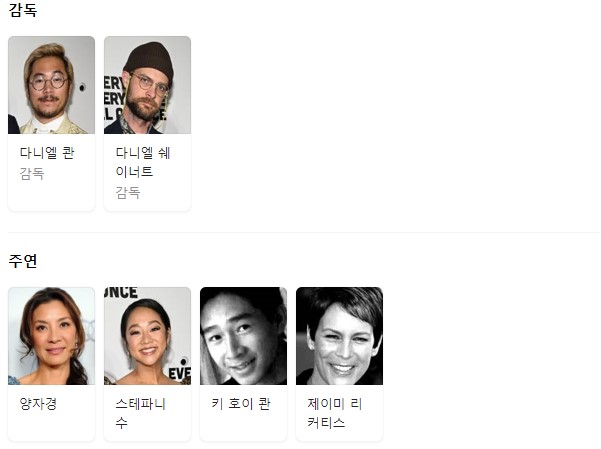The image size is (601, 449).
Task: Click the 다니엘 쉐이너트 name text
Action: 143,162
